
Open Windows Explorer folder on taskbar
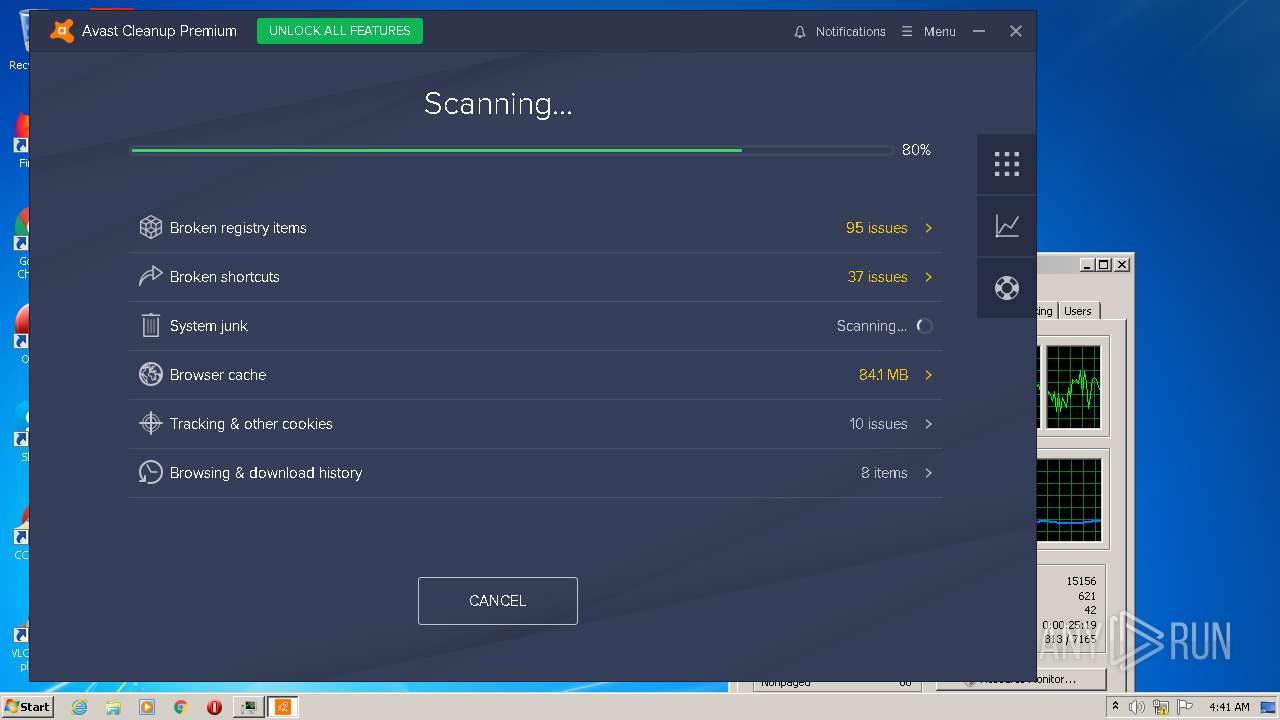(113, 707)
